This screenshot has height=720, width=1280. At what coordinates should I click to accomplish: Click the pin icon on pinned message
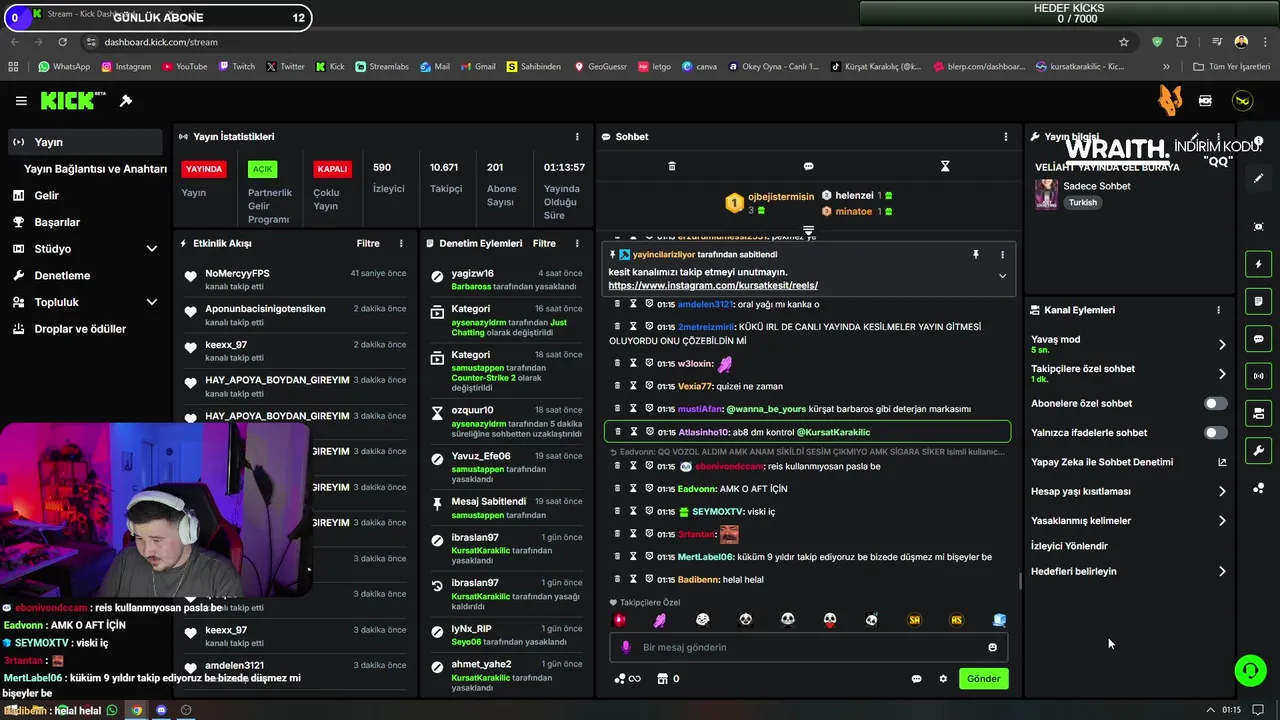click(x=976, y=255)
